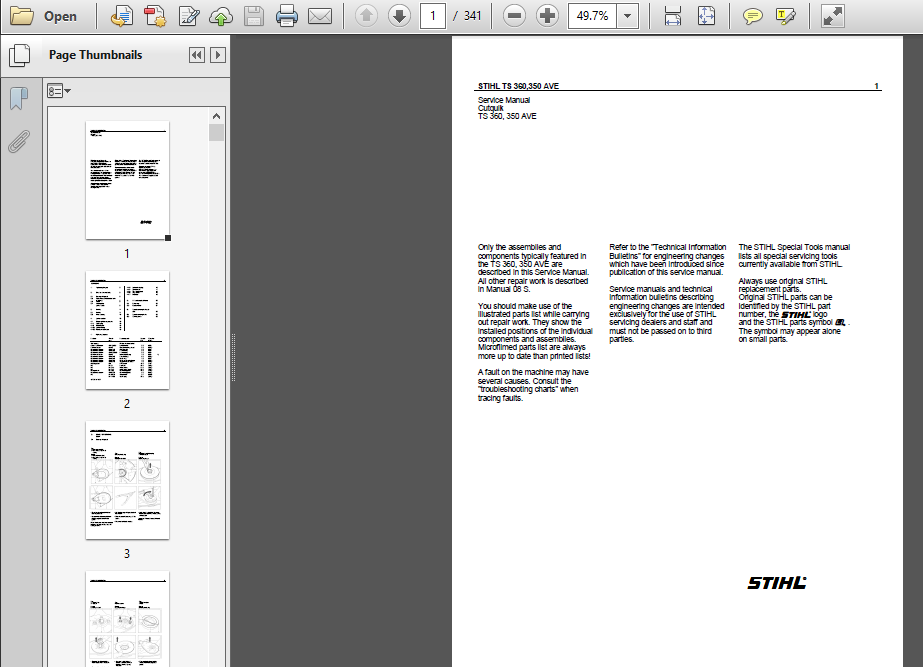Viewport: 923px width, 667px height.
Task: Zoom out with the minus button
Action: click(x=514, y=16)
